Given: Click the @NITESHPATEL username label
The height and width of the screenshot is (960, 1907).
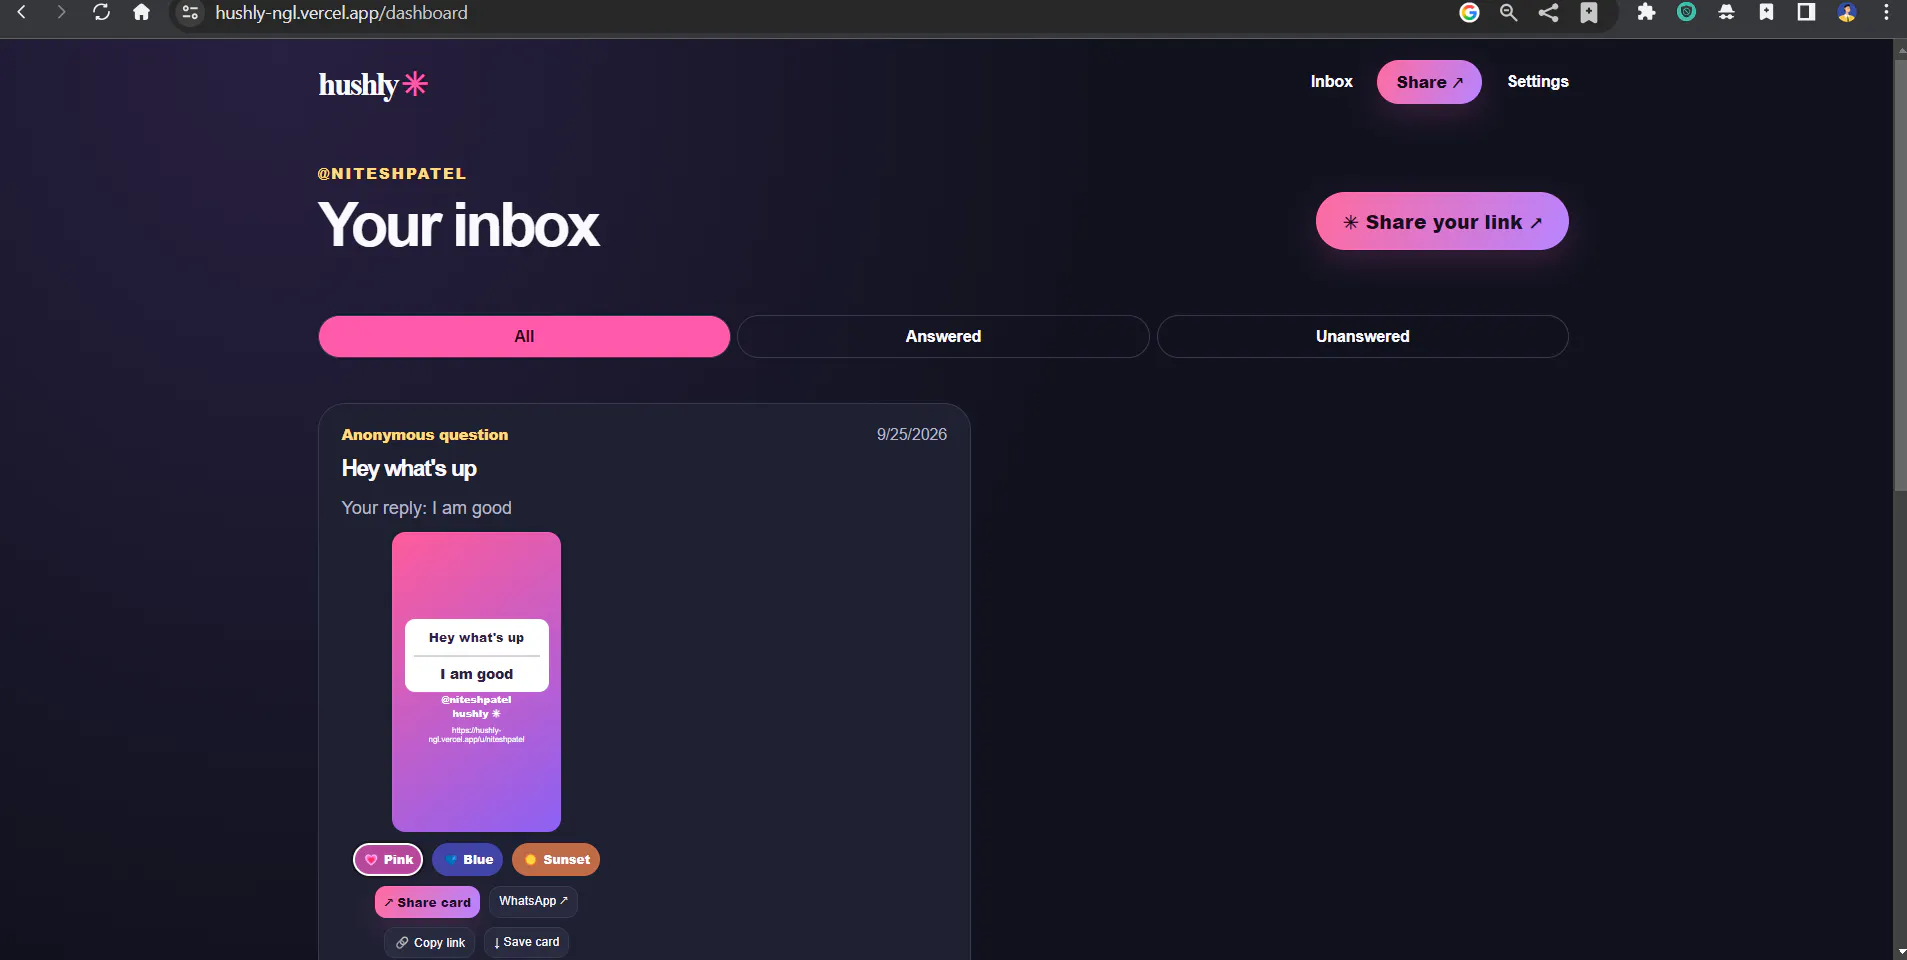Looking at the screenshot, I should point(392,174).
